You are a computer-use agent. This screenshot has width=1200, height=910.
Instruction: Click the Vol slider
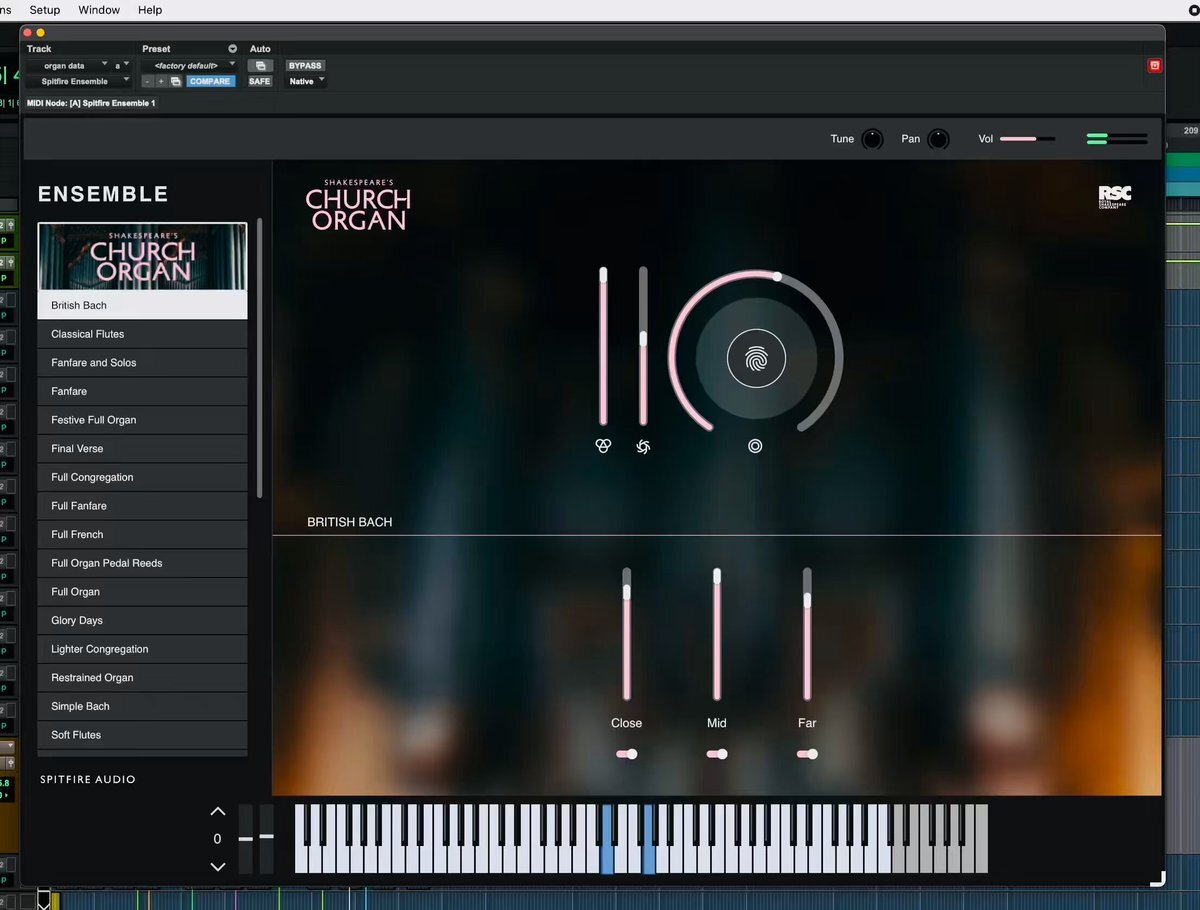(1027, 139)
